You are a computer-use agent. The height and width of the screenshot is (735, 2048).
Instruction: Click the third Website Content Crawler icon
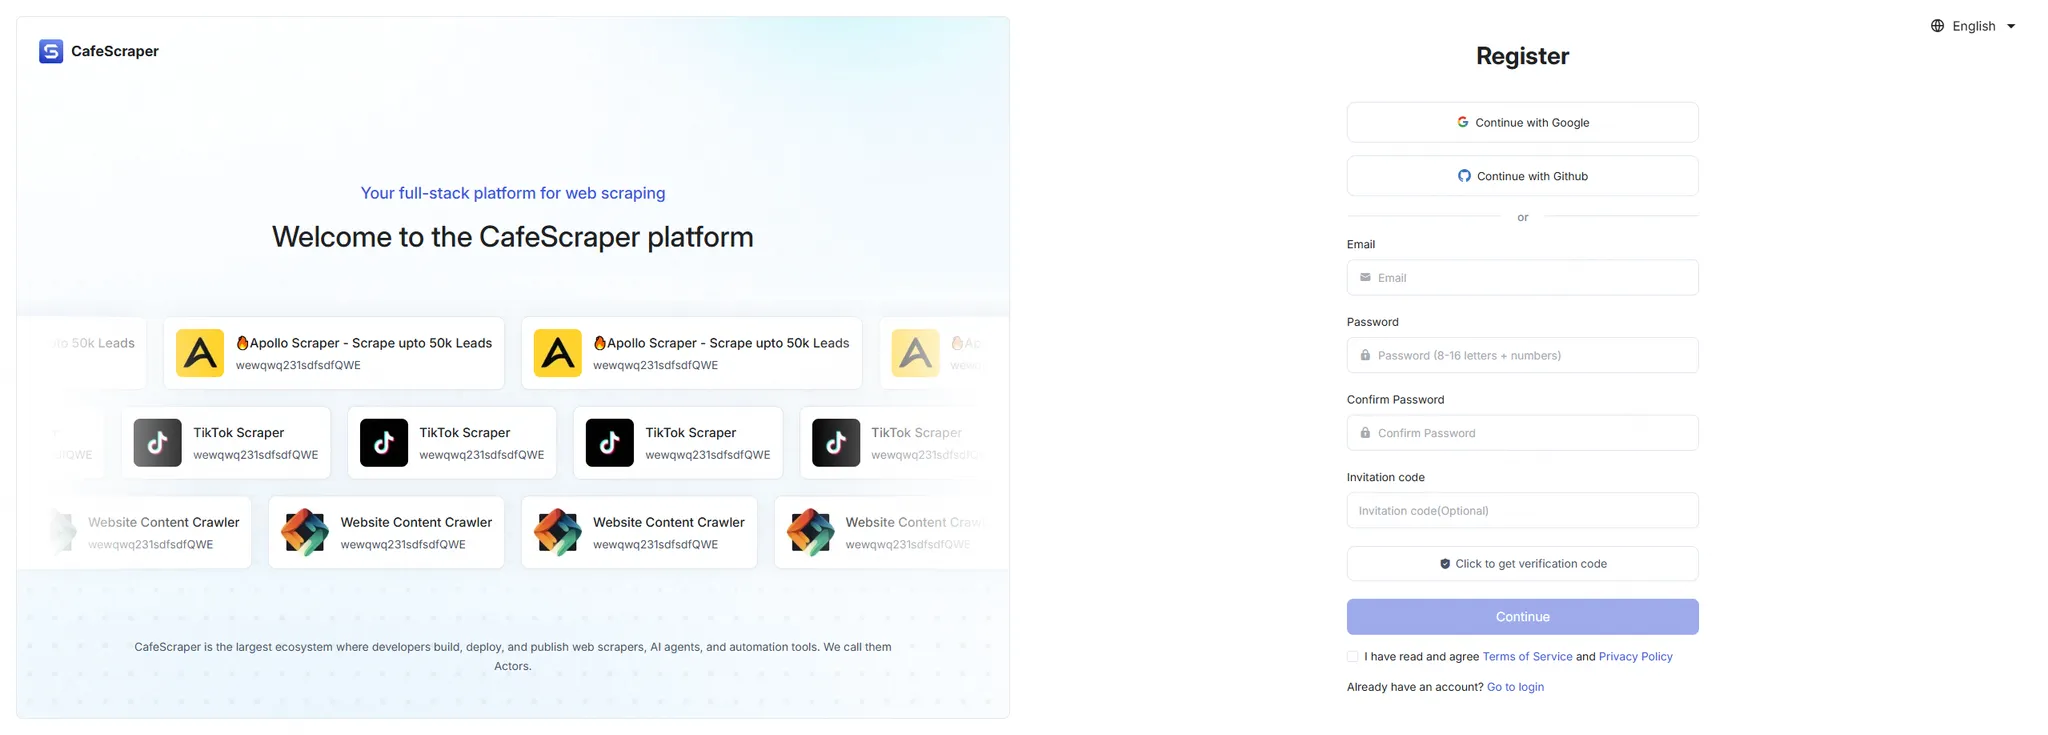tap(558, 532)
